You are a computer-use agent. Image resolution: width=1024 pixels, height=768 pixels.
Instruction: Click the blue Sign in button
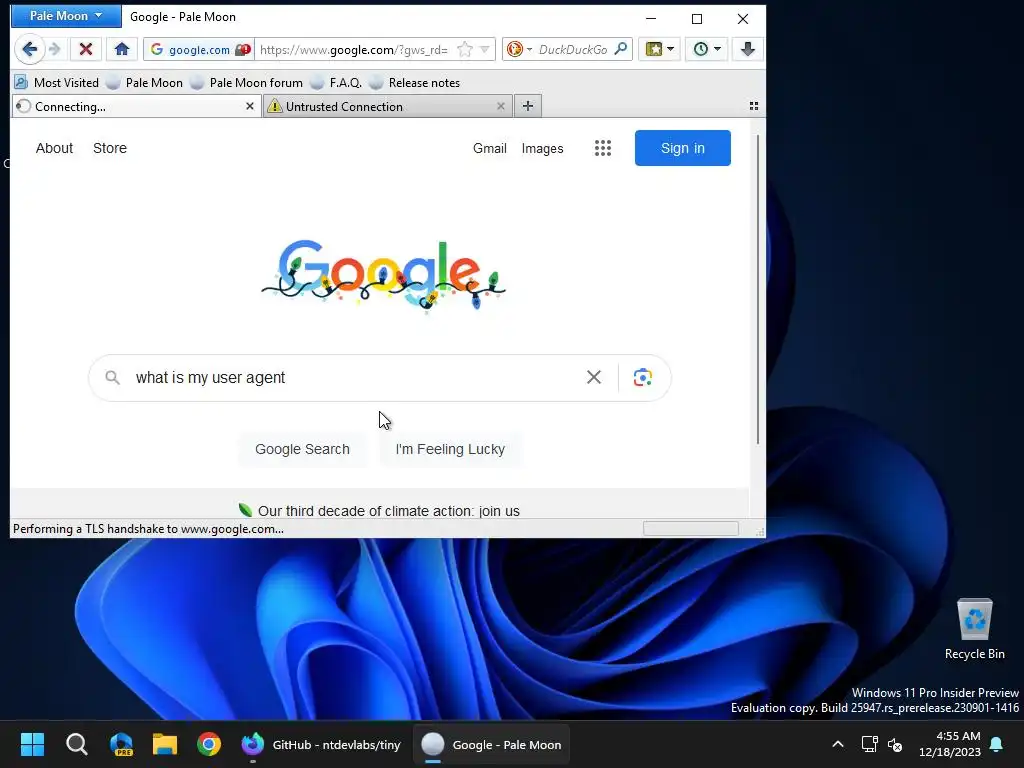click(682, 148)
